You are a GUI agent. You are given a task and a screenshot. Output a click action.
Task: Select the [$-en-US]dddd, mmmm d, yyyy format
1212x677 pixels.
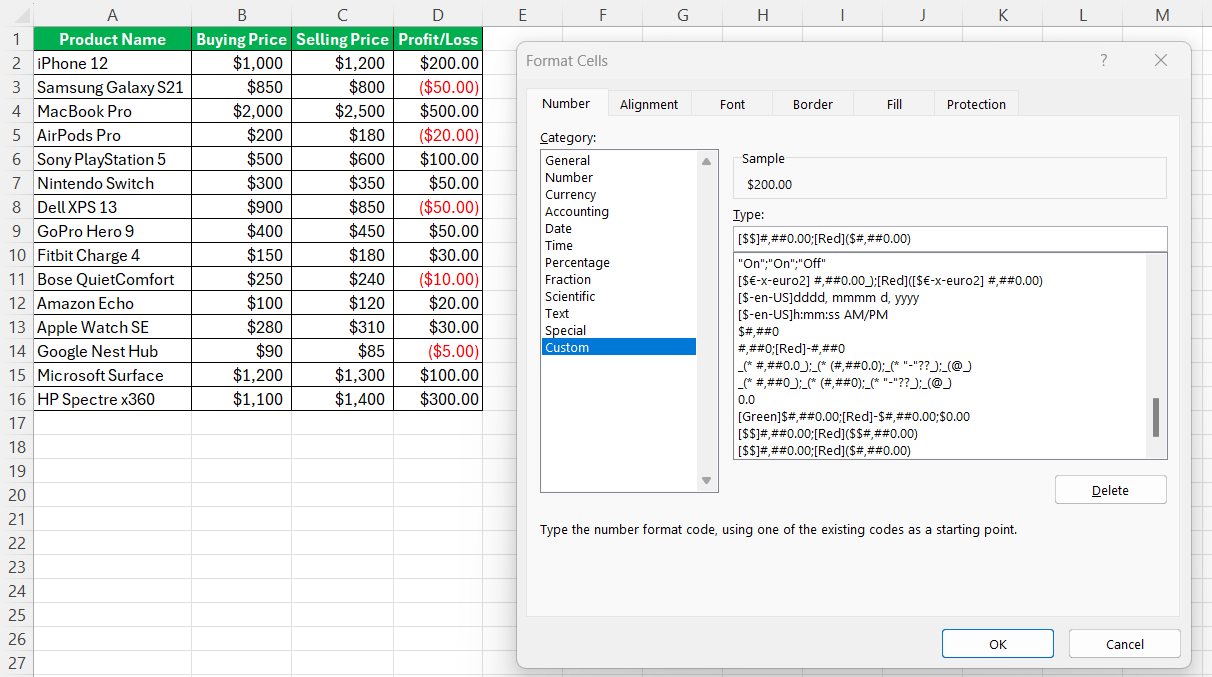[940, 297]
